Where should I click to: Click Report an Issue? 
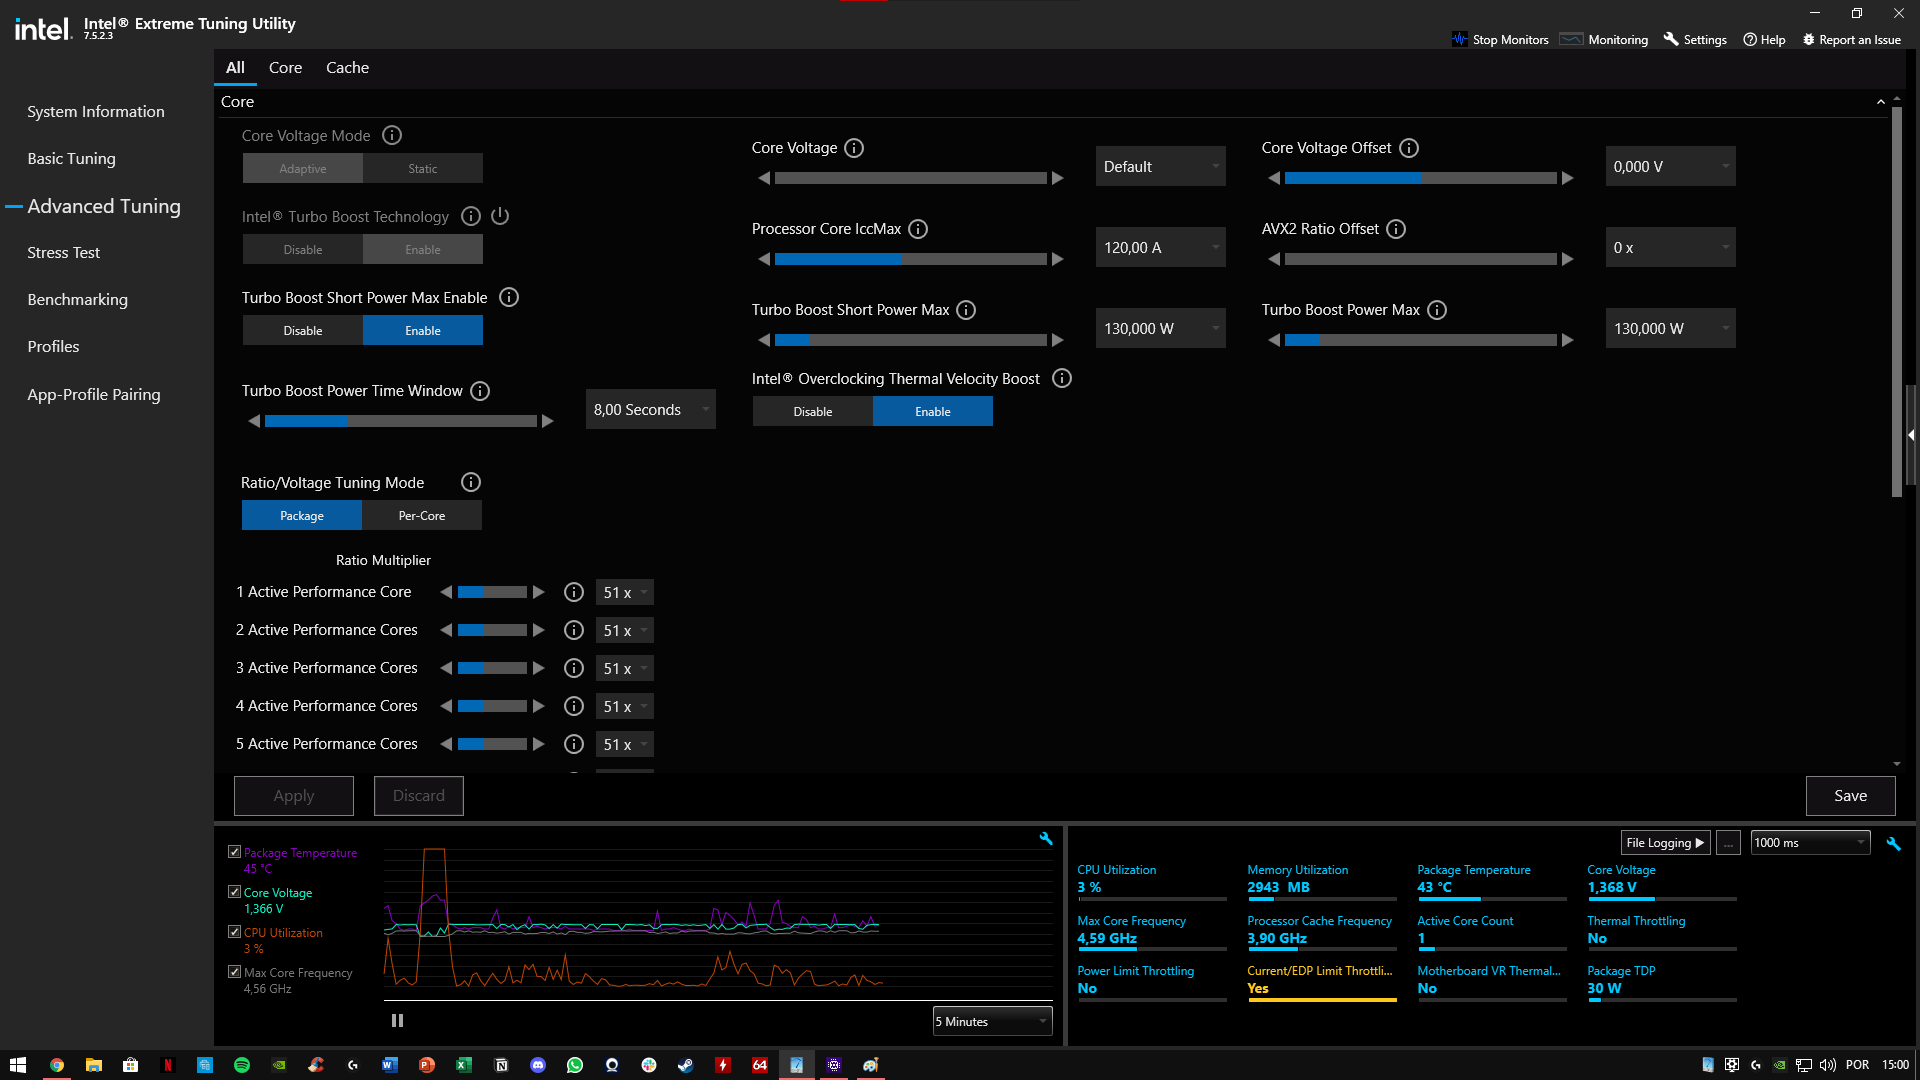click(1851, 39)
